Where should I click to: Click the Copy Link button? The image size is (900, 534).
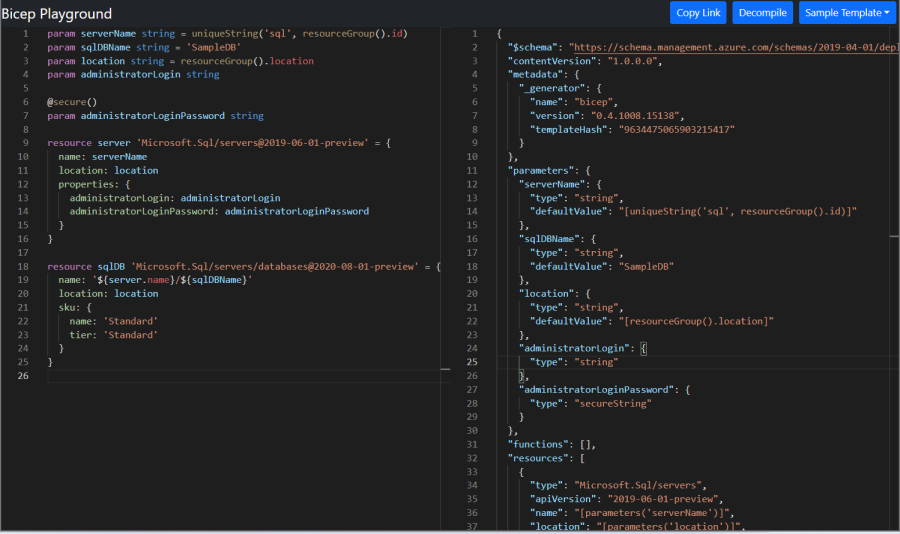coord(698,13)
